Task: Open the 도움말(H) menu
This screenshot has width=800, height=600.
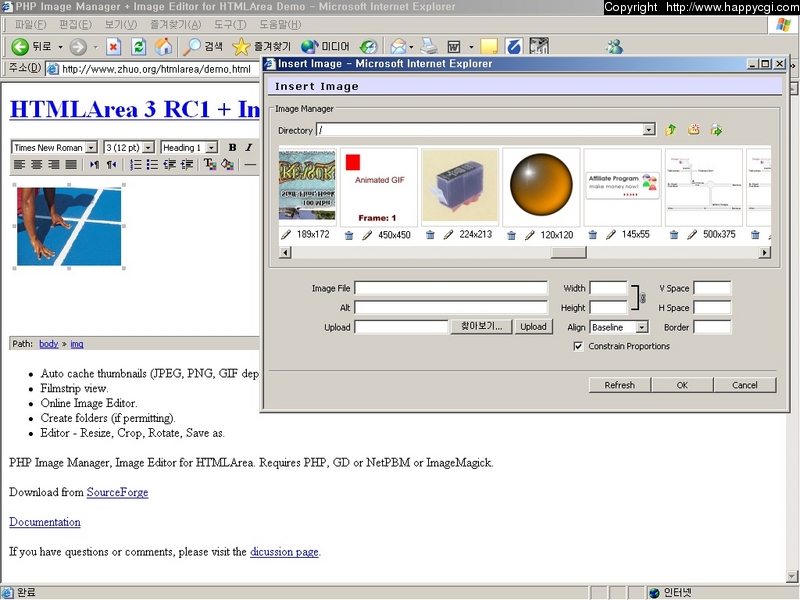Action: (x=280, y=24)
